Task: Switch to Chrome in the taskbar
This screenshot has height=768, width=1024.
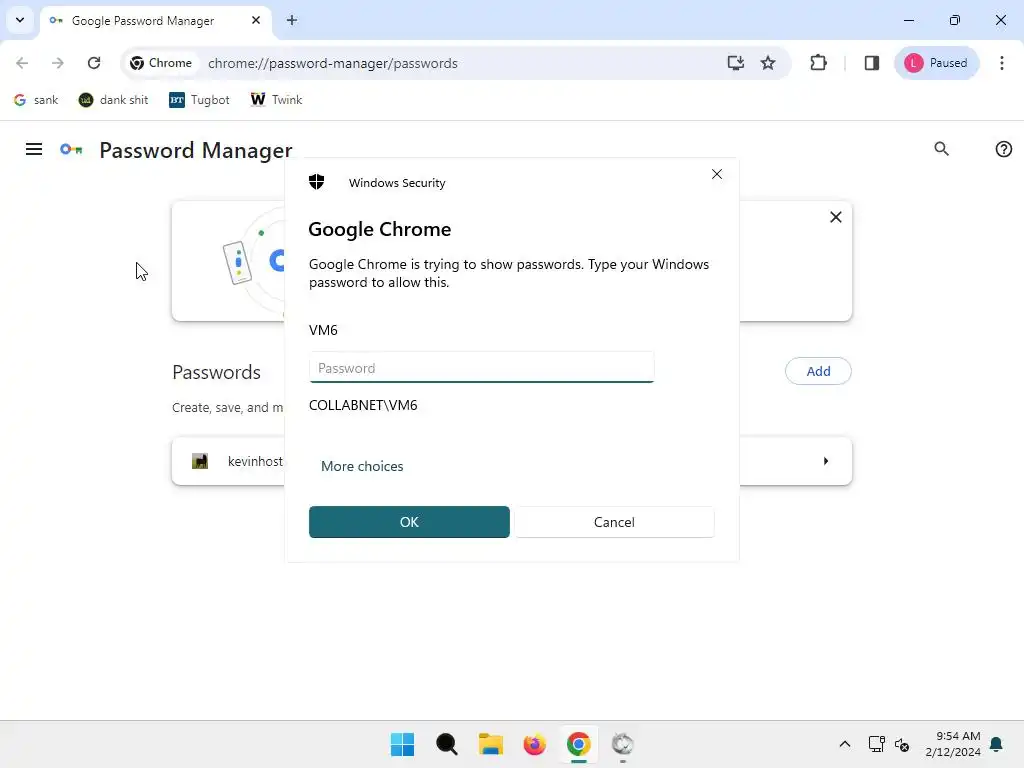Action: click(579, 744)
